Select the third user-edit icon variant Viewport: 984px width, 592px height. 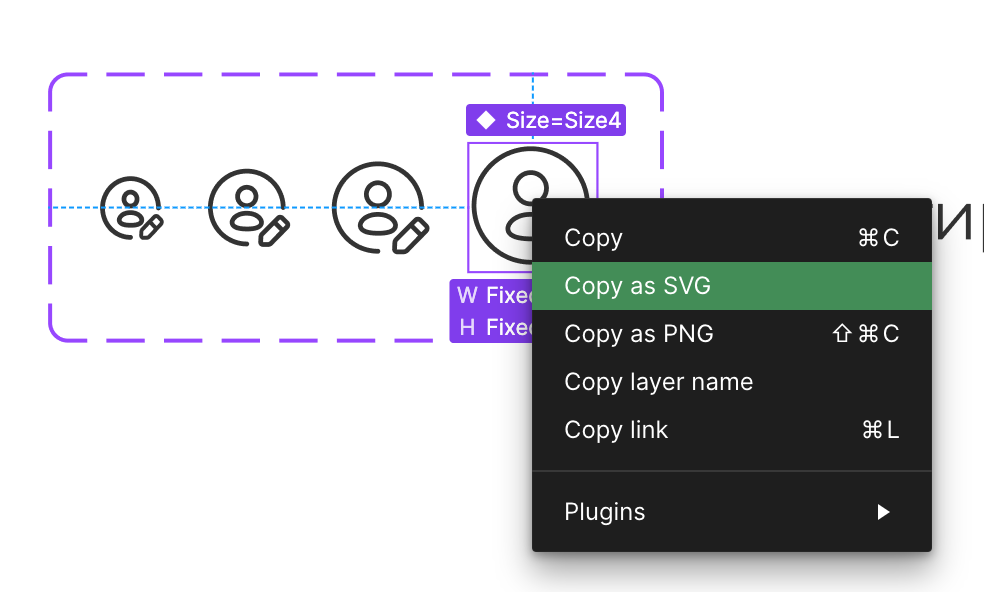(379, 206)
